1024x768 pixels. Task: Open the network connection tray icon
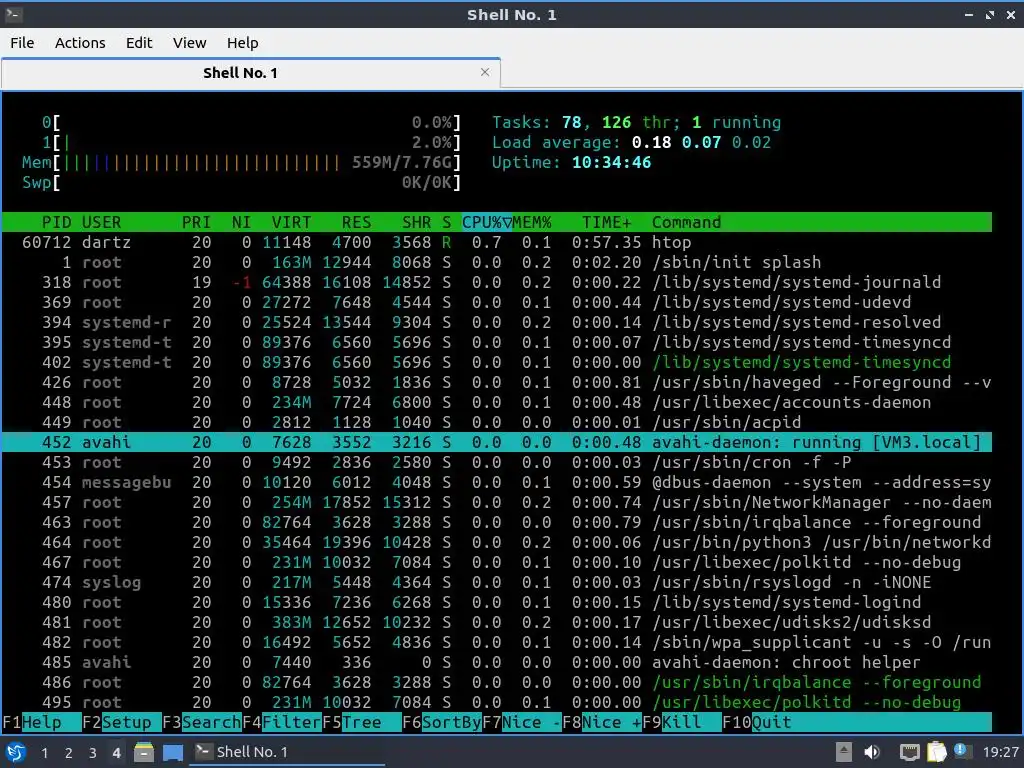pyautogui.click(x=909, y=752)
